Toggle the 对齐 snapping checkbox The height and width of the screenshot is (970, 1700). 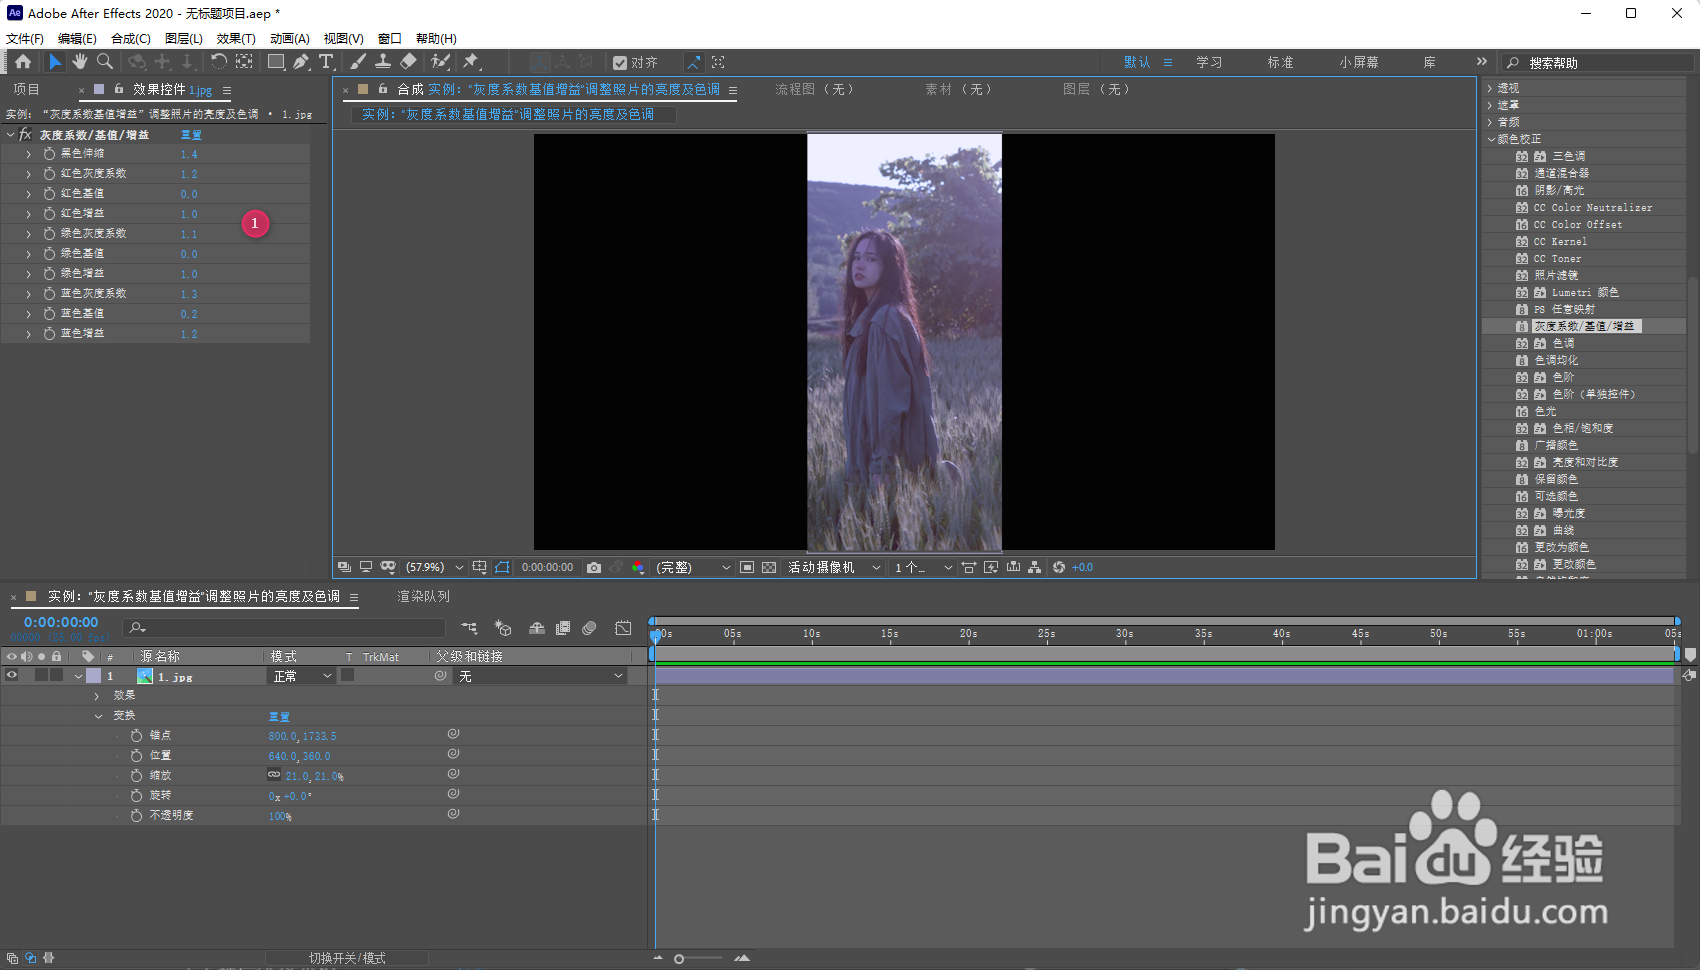click(620, 62)
